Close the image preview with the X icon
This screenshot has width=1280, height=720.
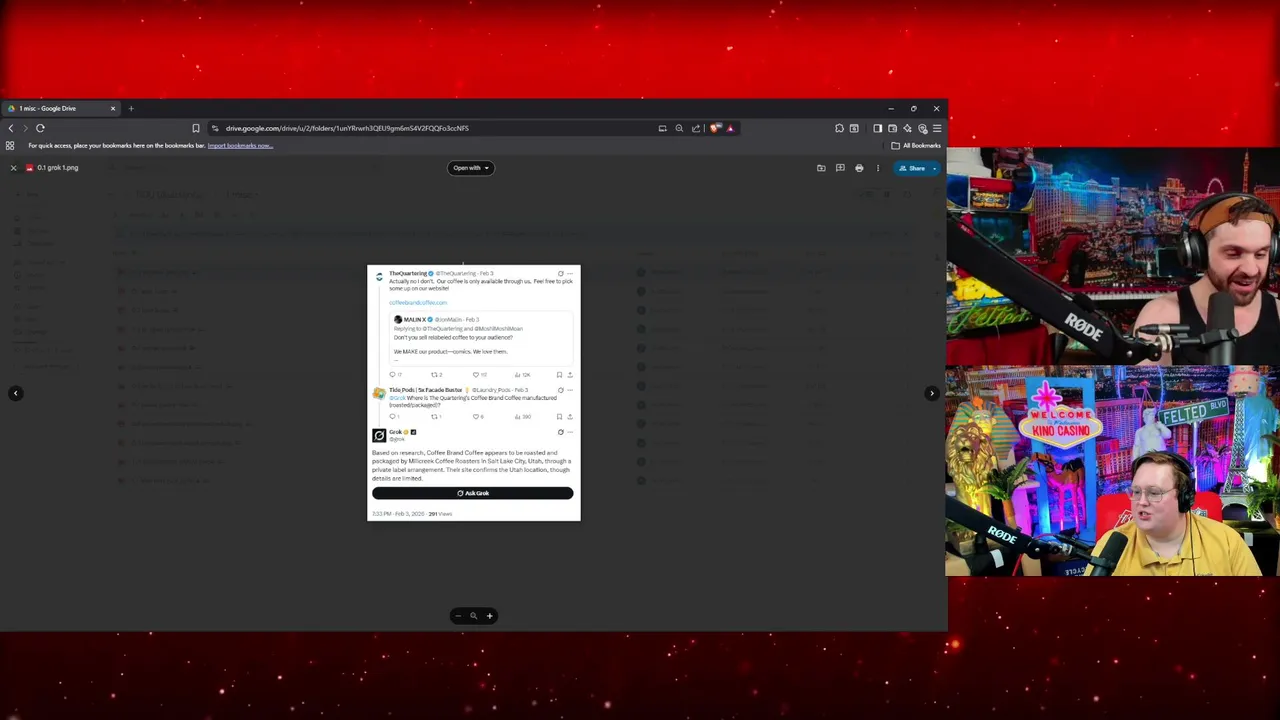point(13,168)
